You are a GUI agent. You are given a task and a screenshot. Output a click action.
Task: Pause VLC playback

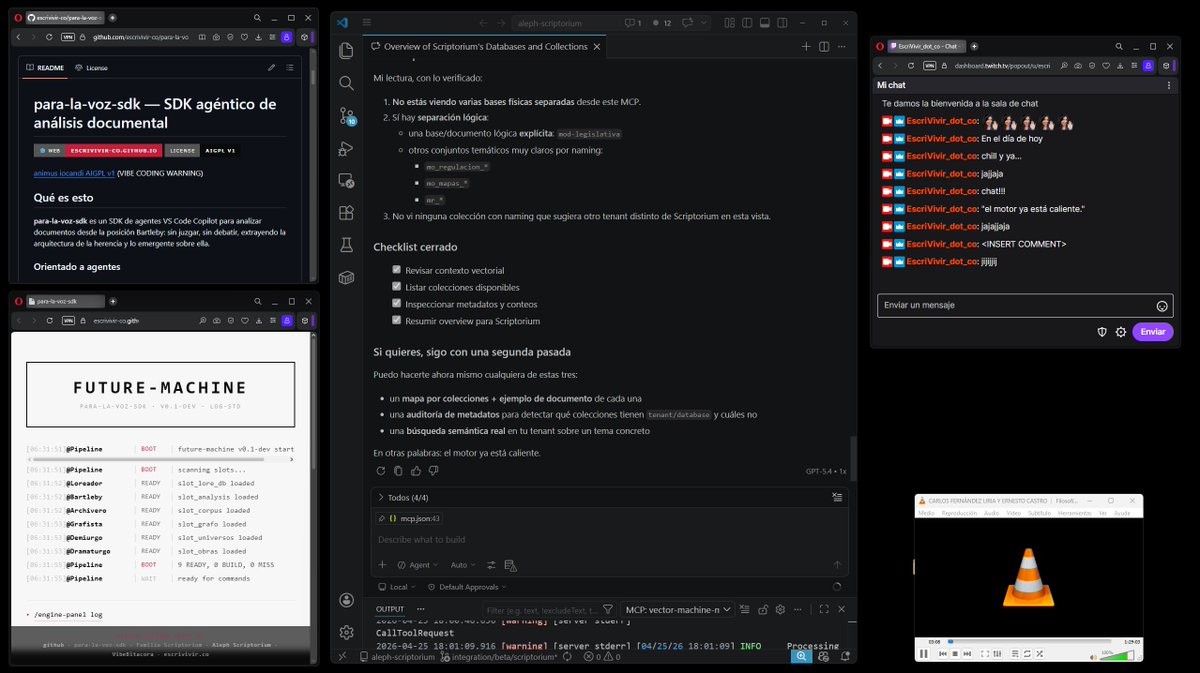click(x=924, y=654)
